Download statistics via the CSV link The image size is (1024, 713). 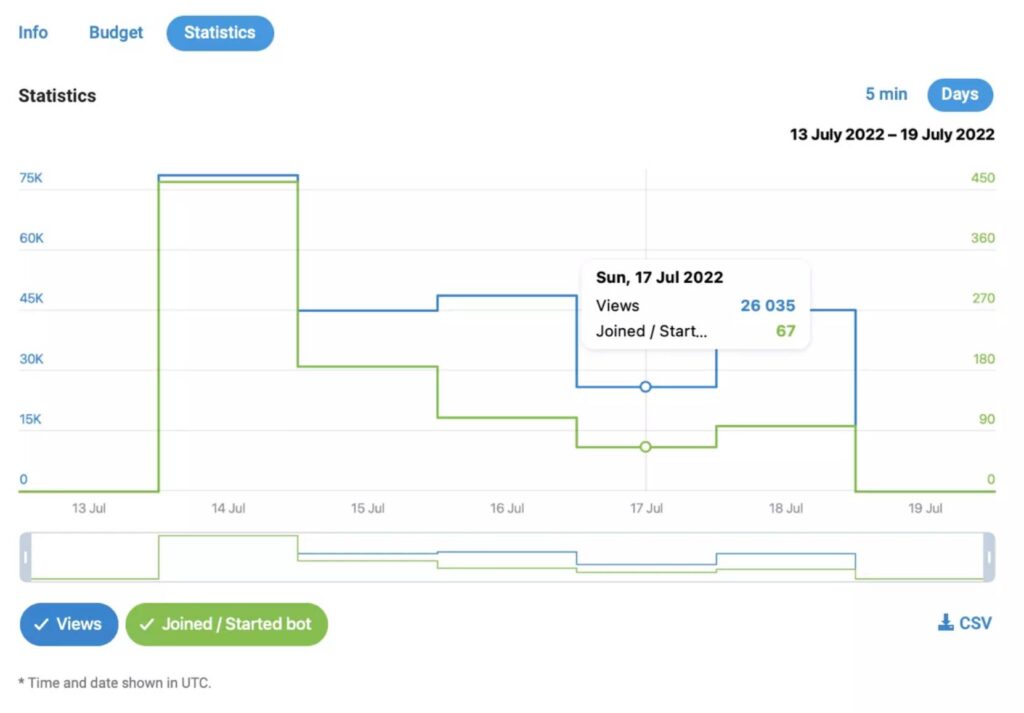pos(965,623)
